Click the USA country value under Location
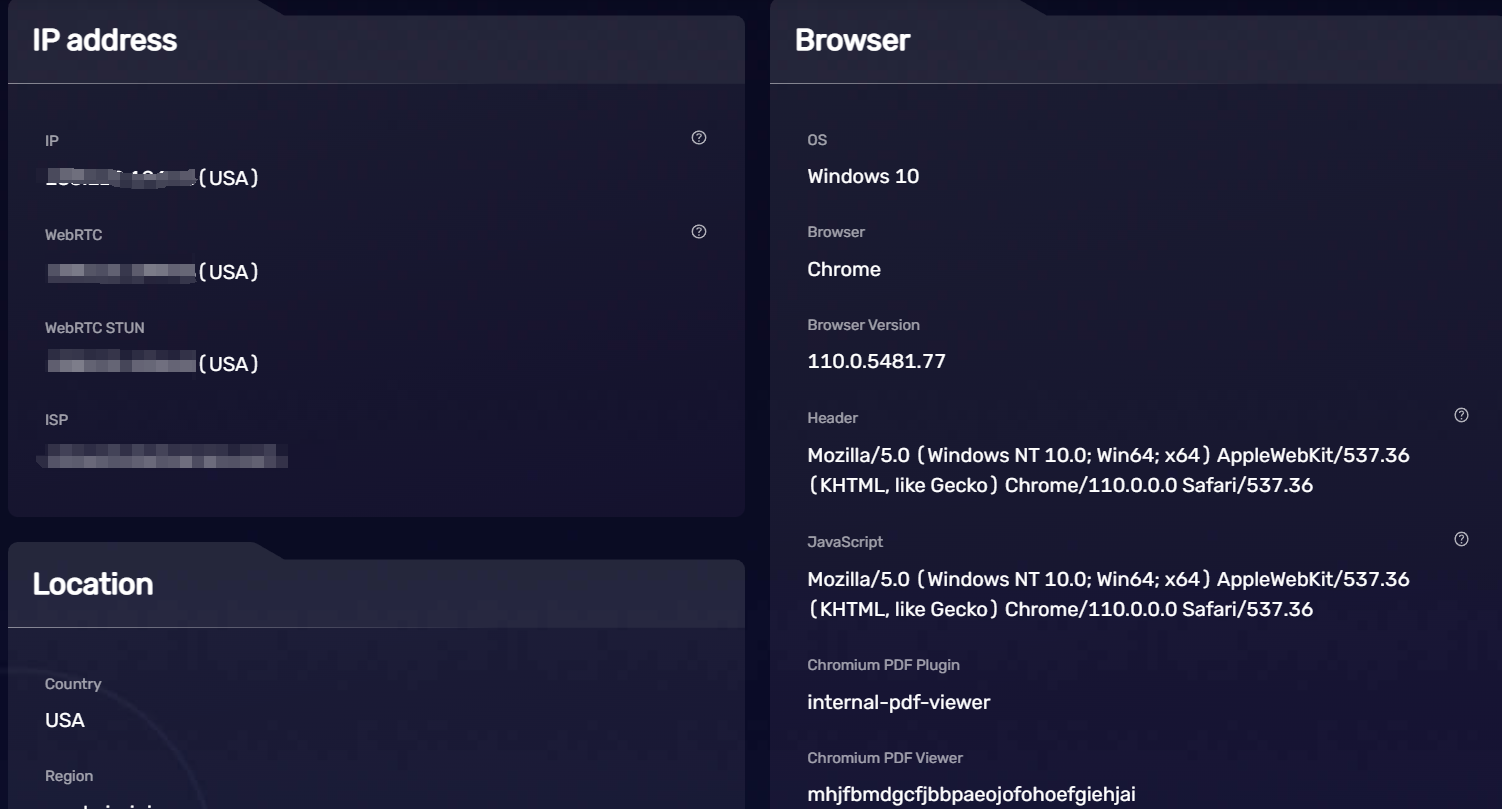Viewport: 1502px width, 809px height. [64, 720]
